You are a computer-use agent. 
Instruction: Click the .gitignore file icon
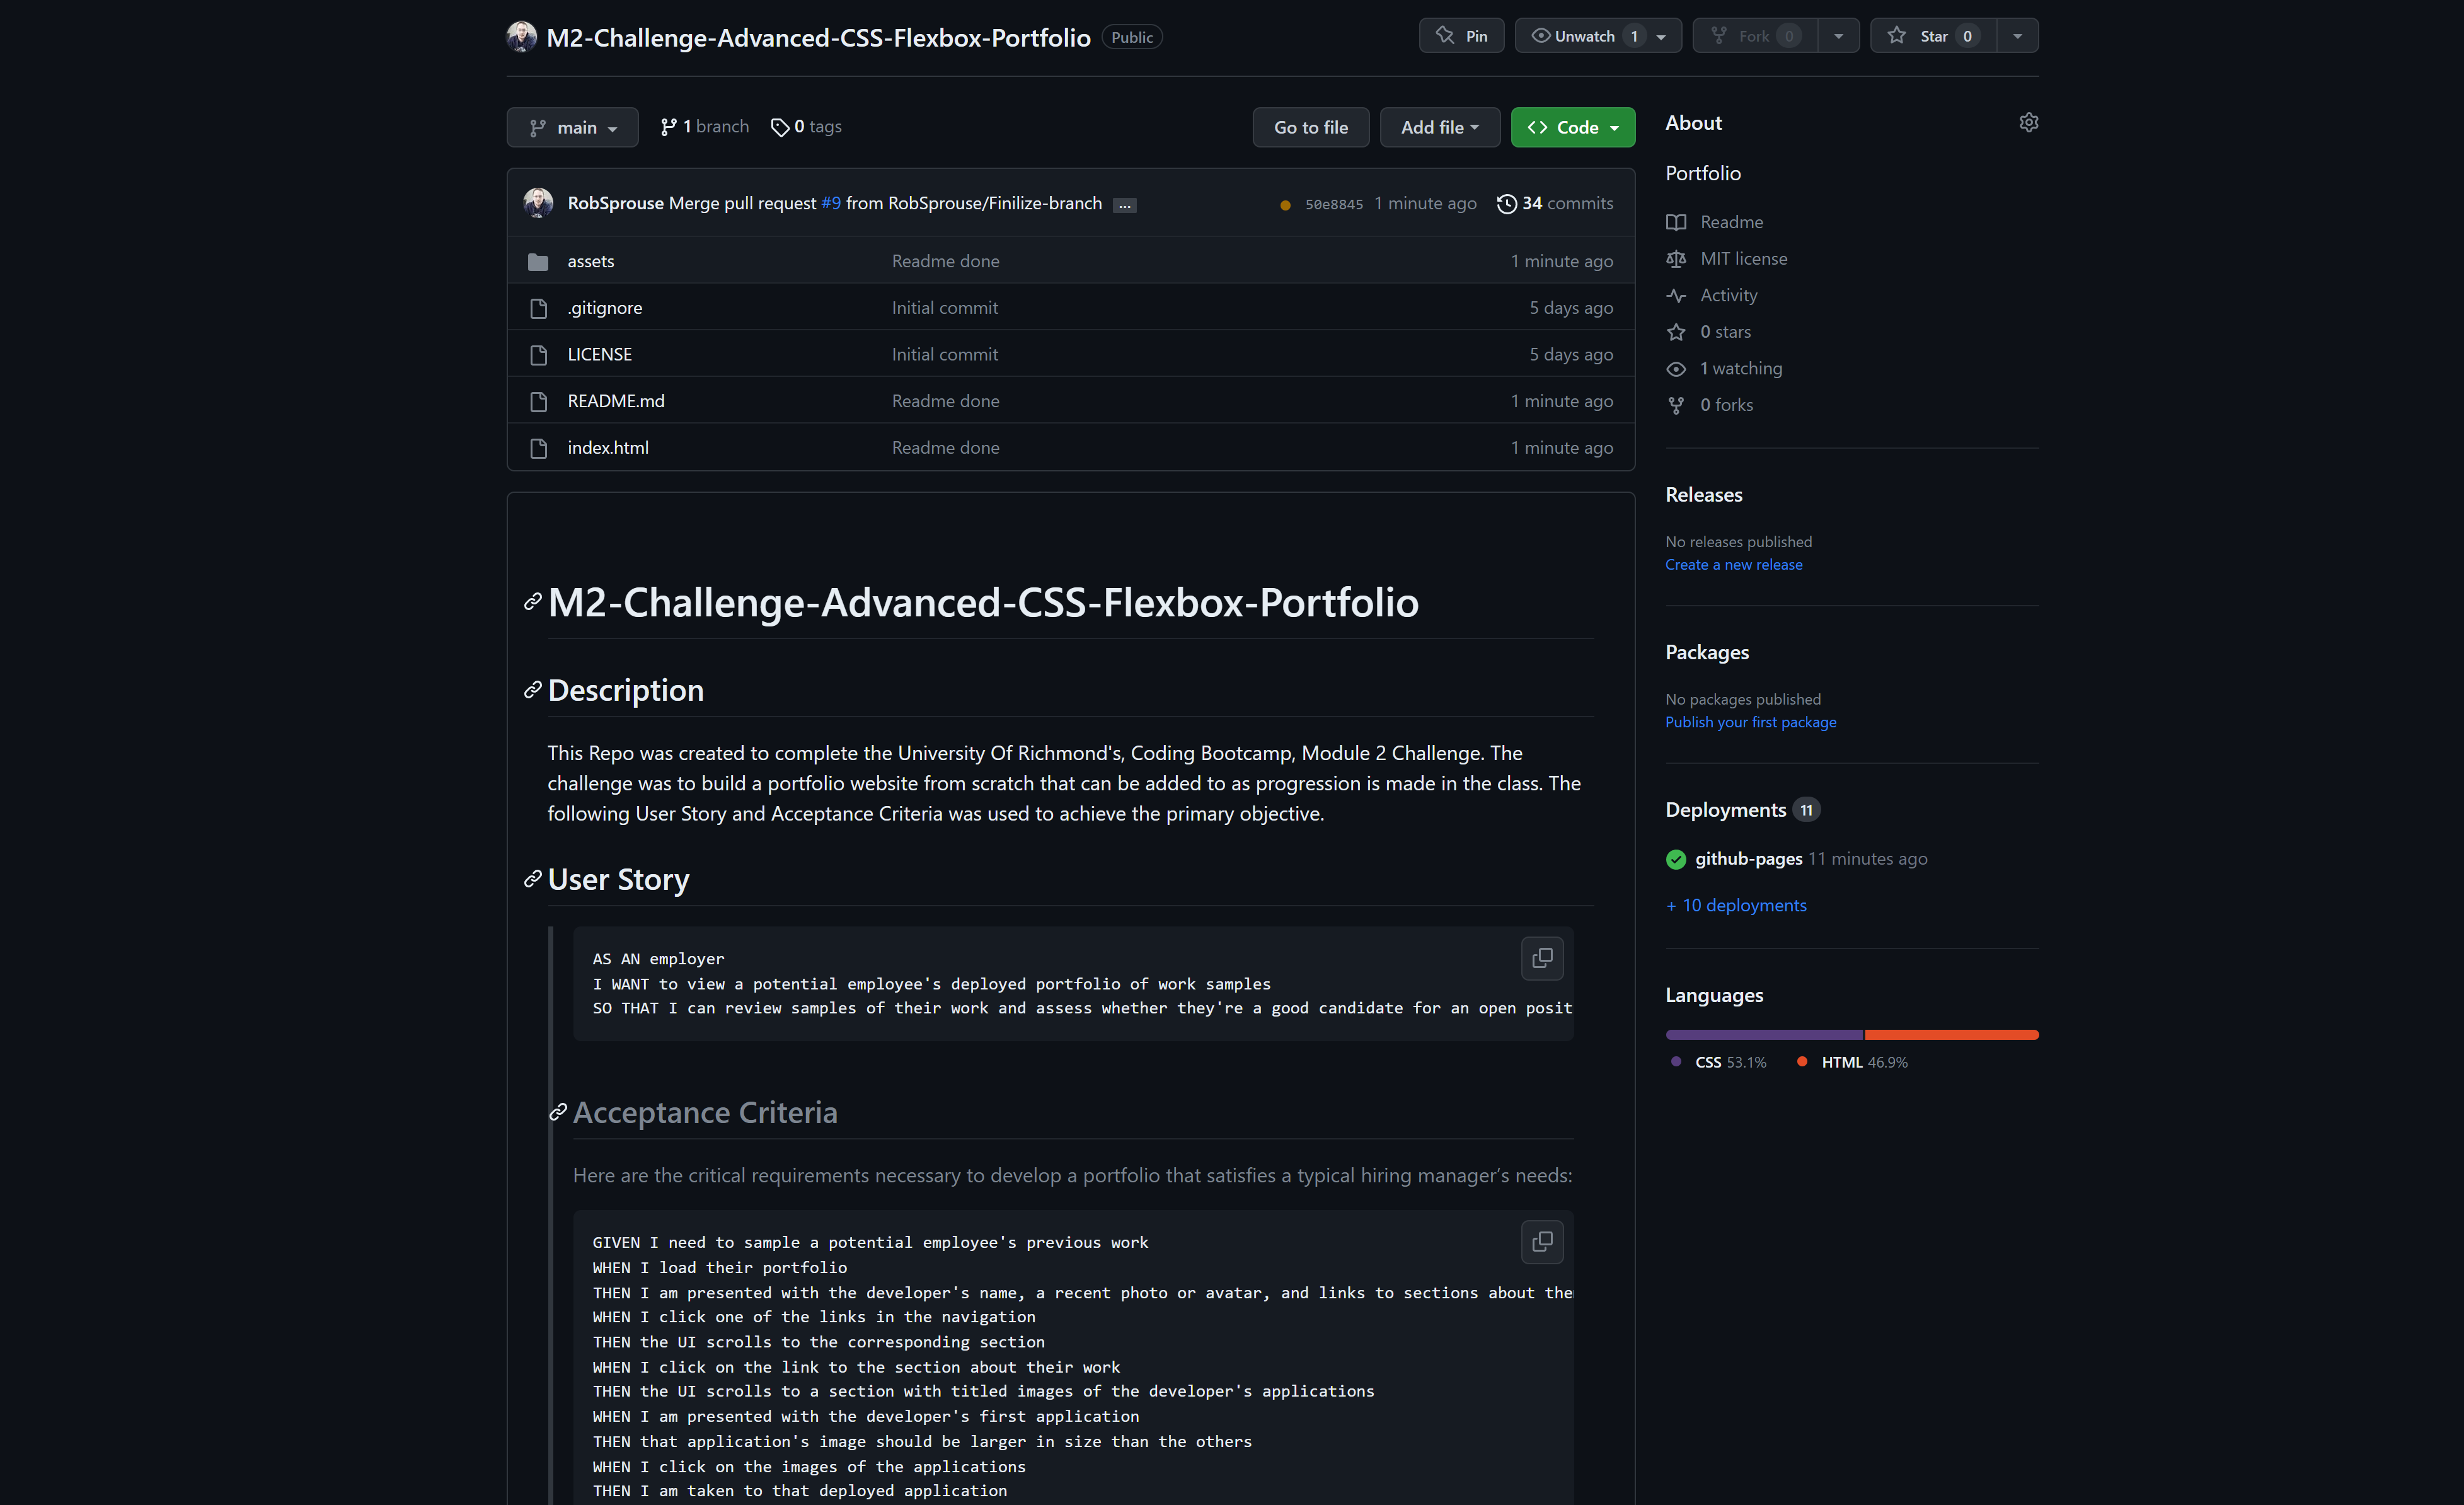pyautogui.click(x=538, y=309)
